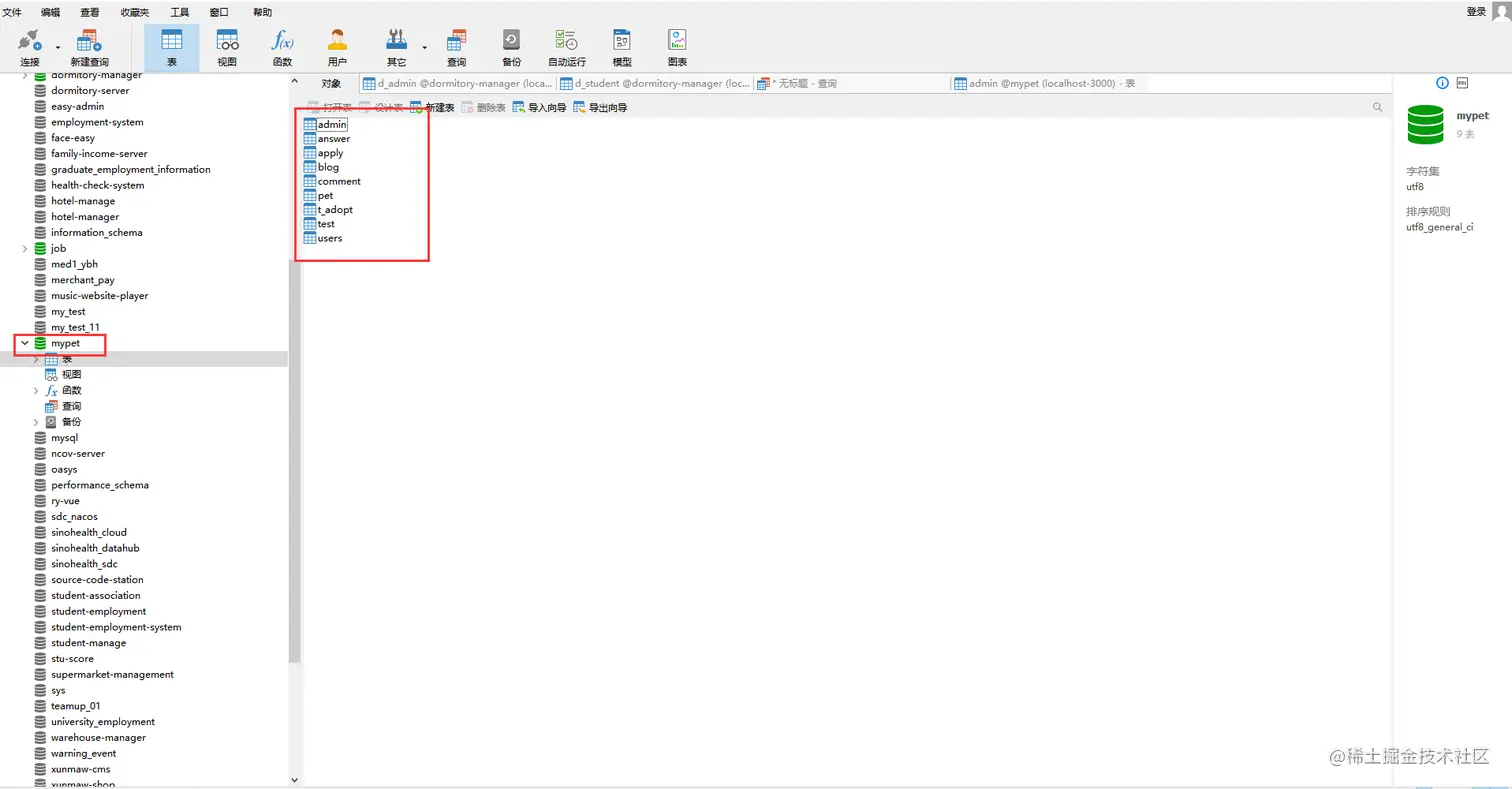Expand the 函数 node under mypet
1512x789 pixels.
(x=37, y=390)
